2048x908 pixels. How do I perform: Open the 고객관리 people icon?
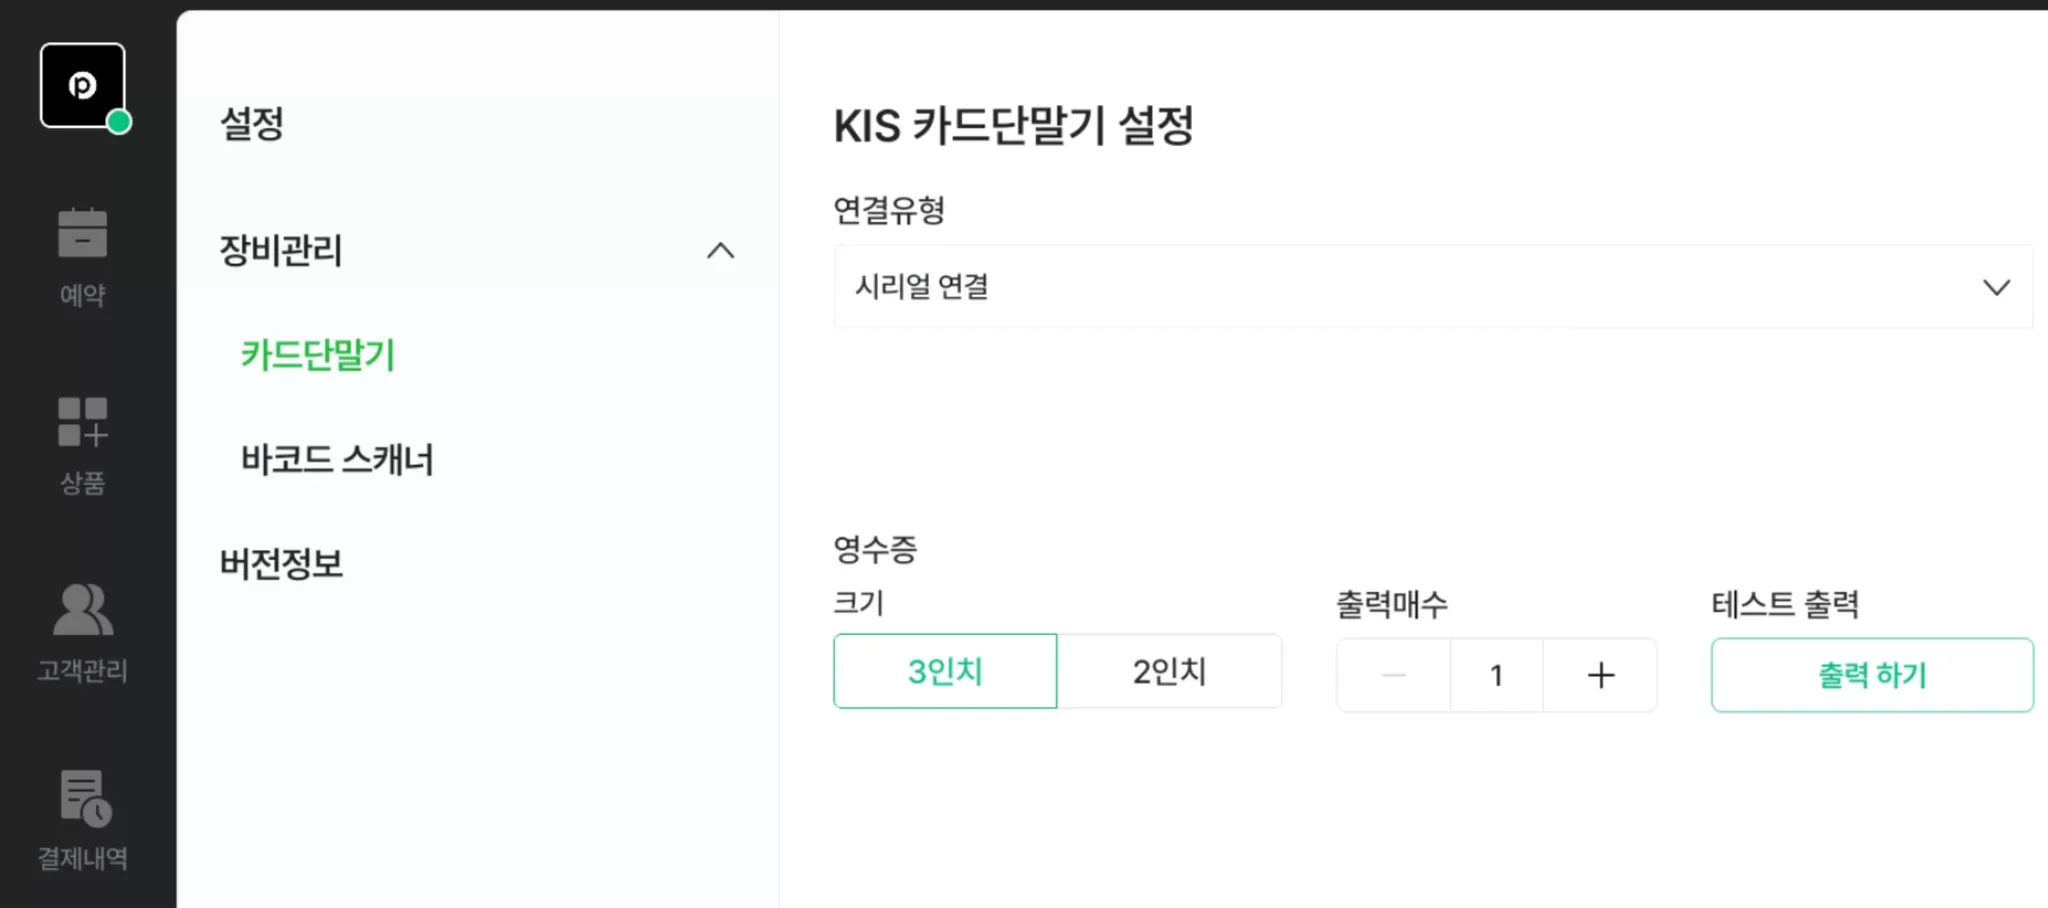82,610
